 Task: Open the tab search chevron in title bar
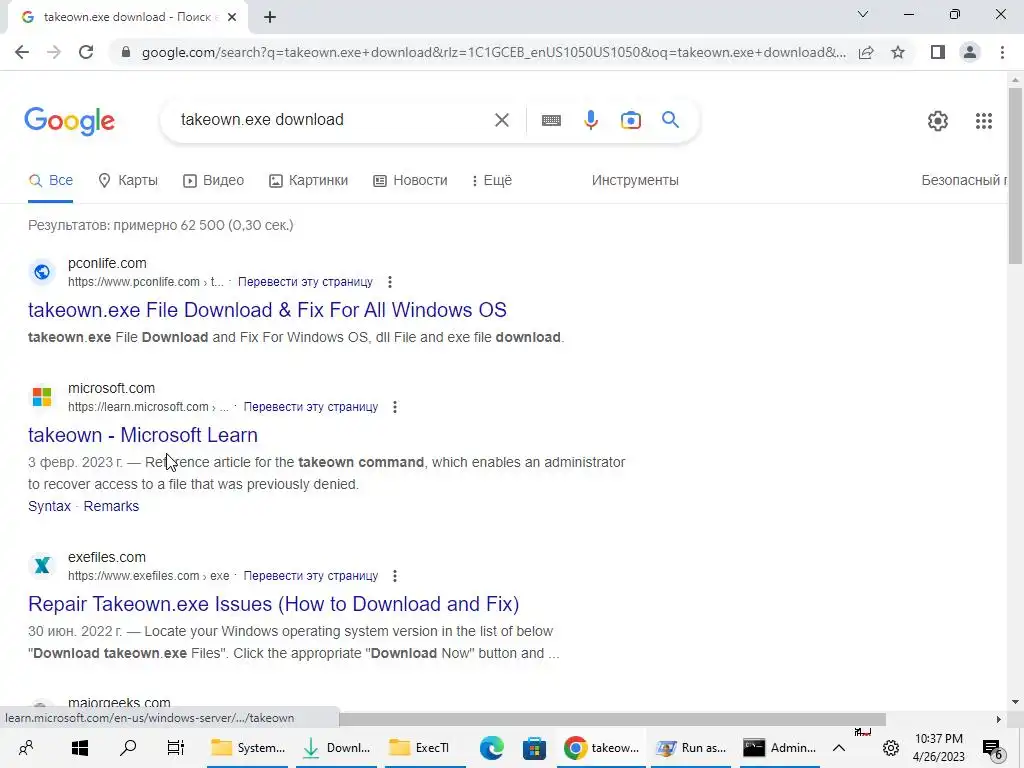(x=863, y=14)
